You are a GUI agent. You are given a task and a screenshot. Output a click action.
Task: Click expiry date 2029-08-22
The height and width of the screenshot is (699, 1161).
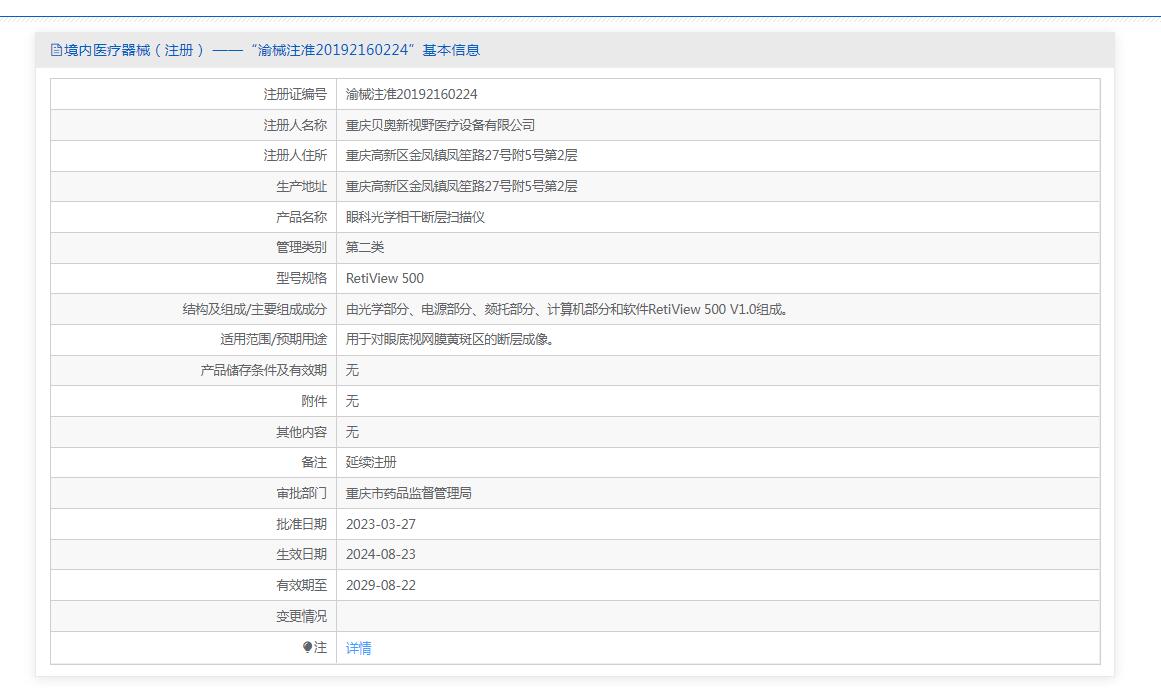point(381,585)
